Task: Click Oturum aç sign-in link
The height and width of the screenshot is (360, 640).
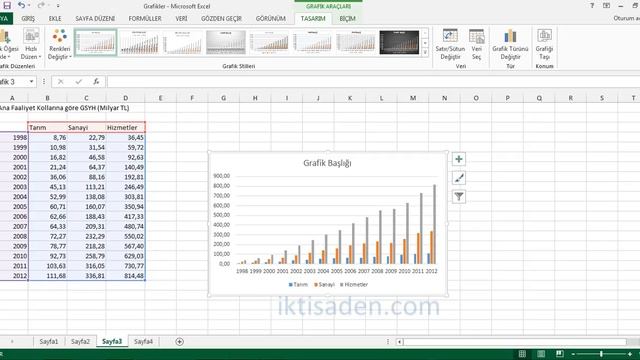Action: [627, 18]
